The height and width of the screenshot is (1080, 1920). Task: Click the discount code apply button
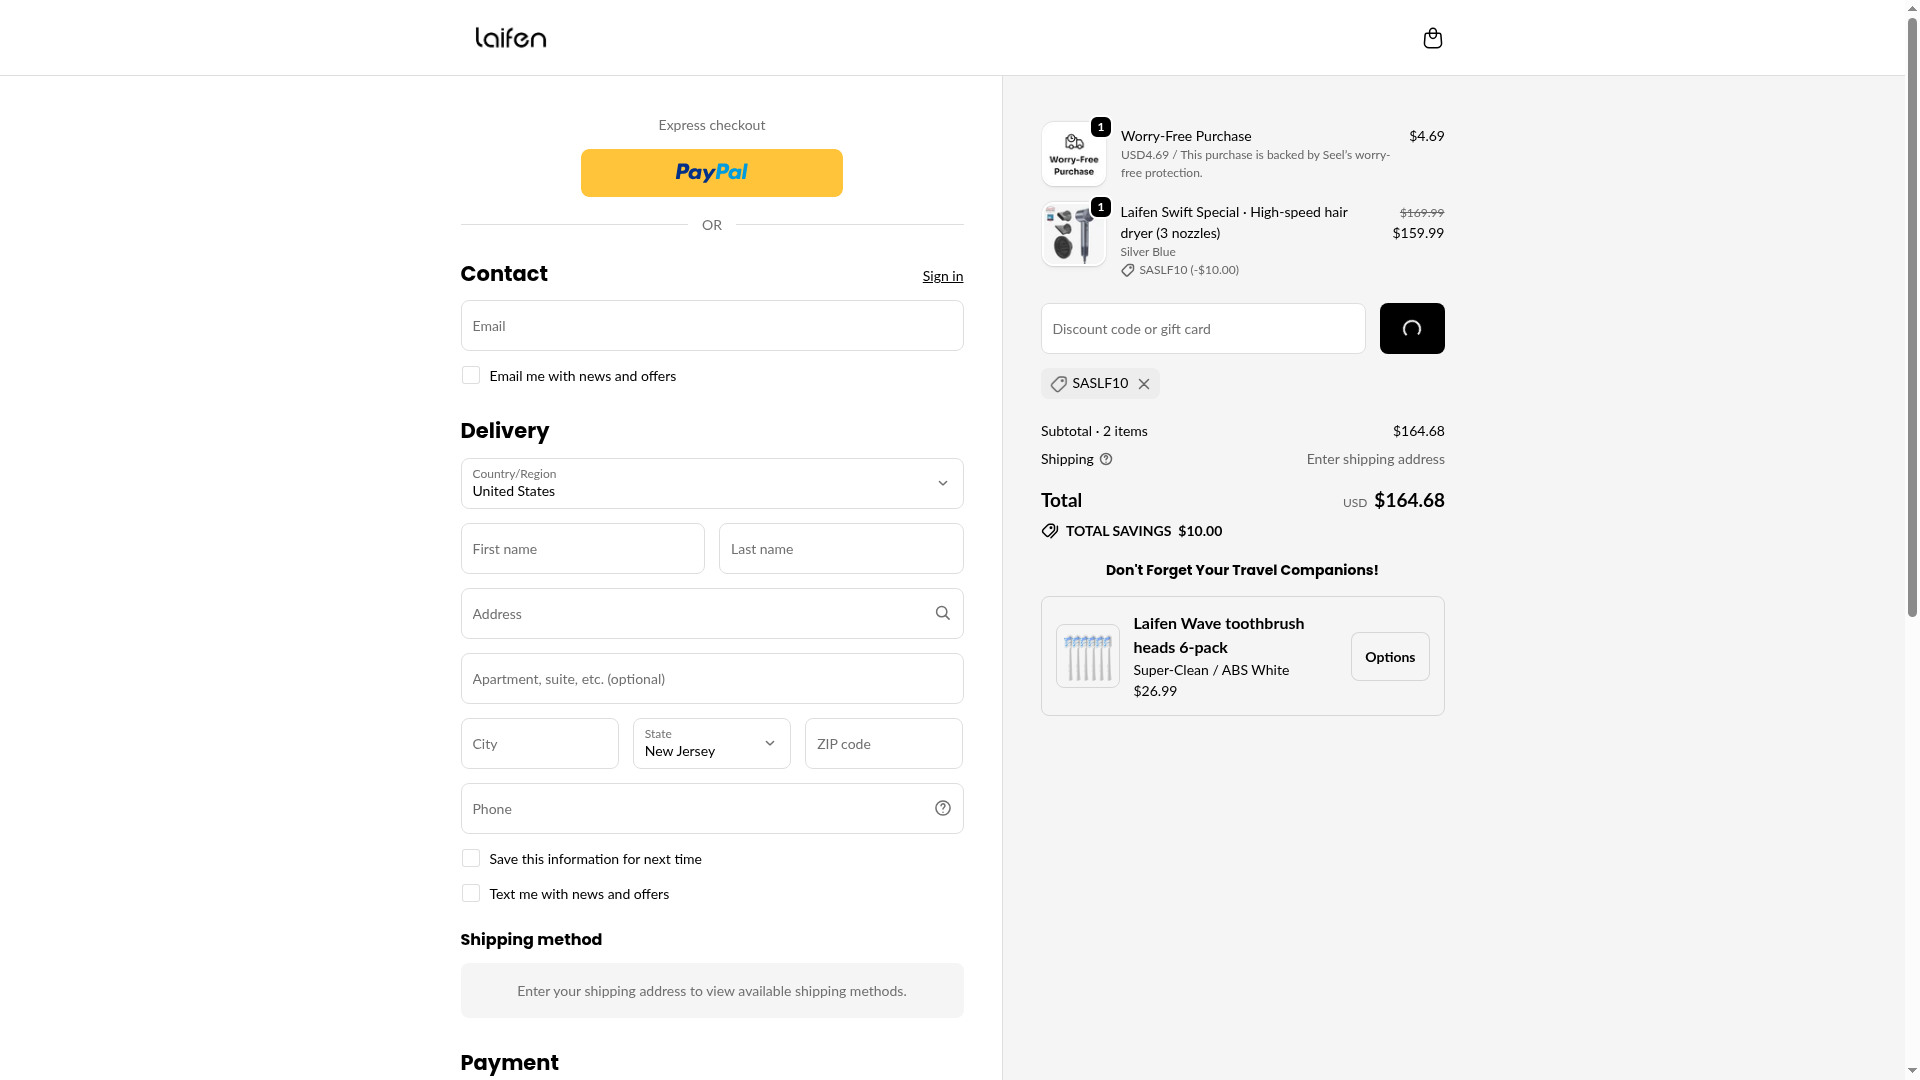point(1411,328)
